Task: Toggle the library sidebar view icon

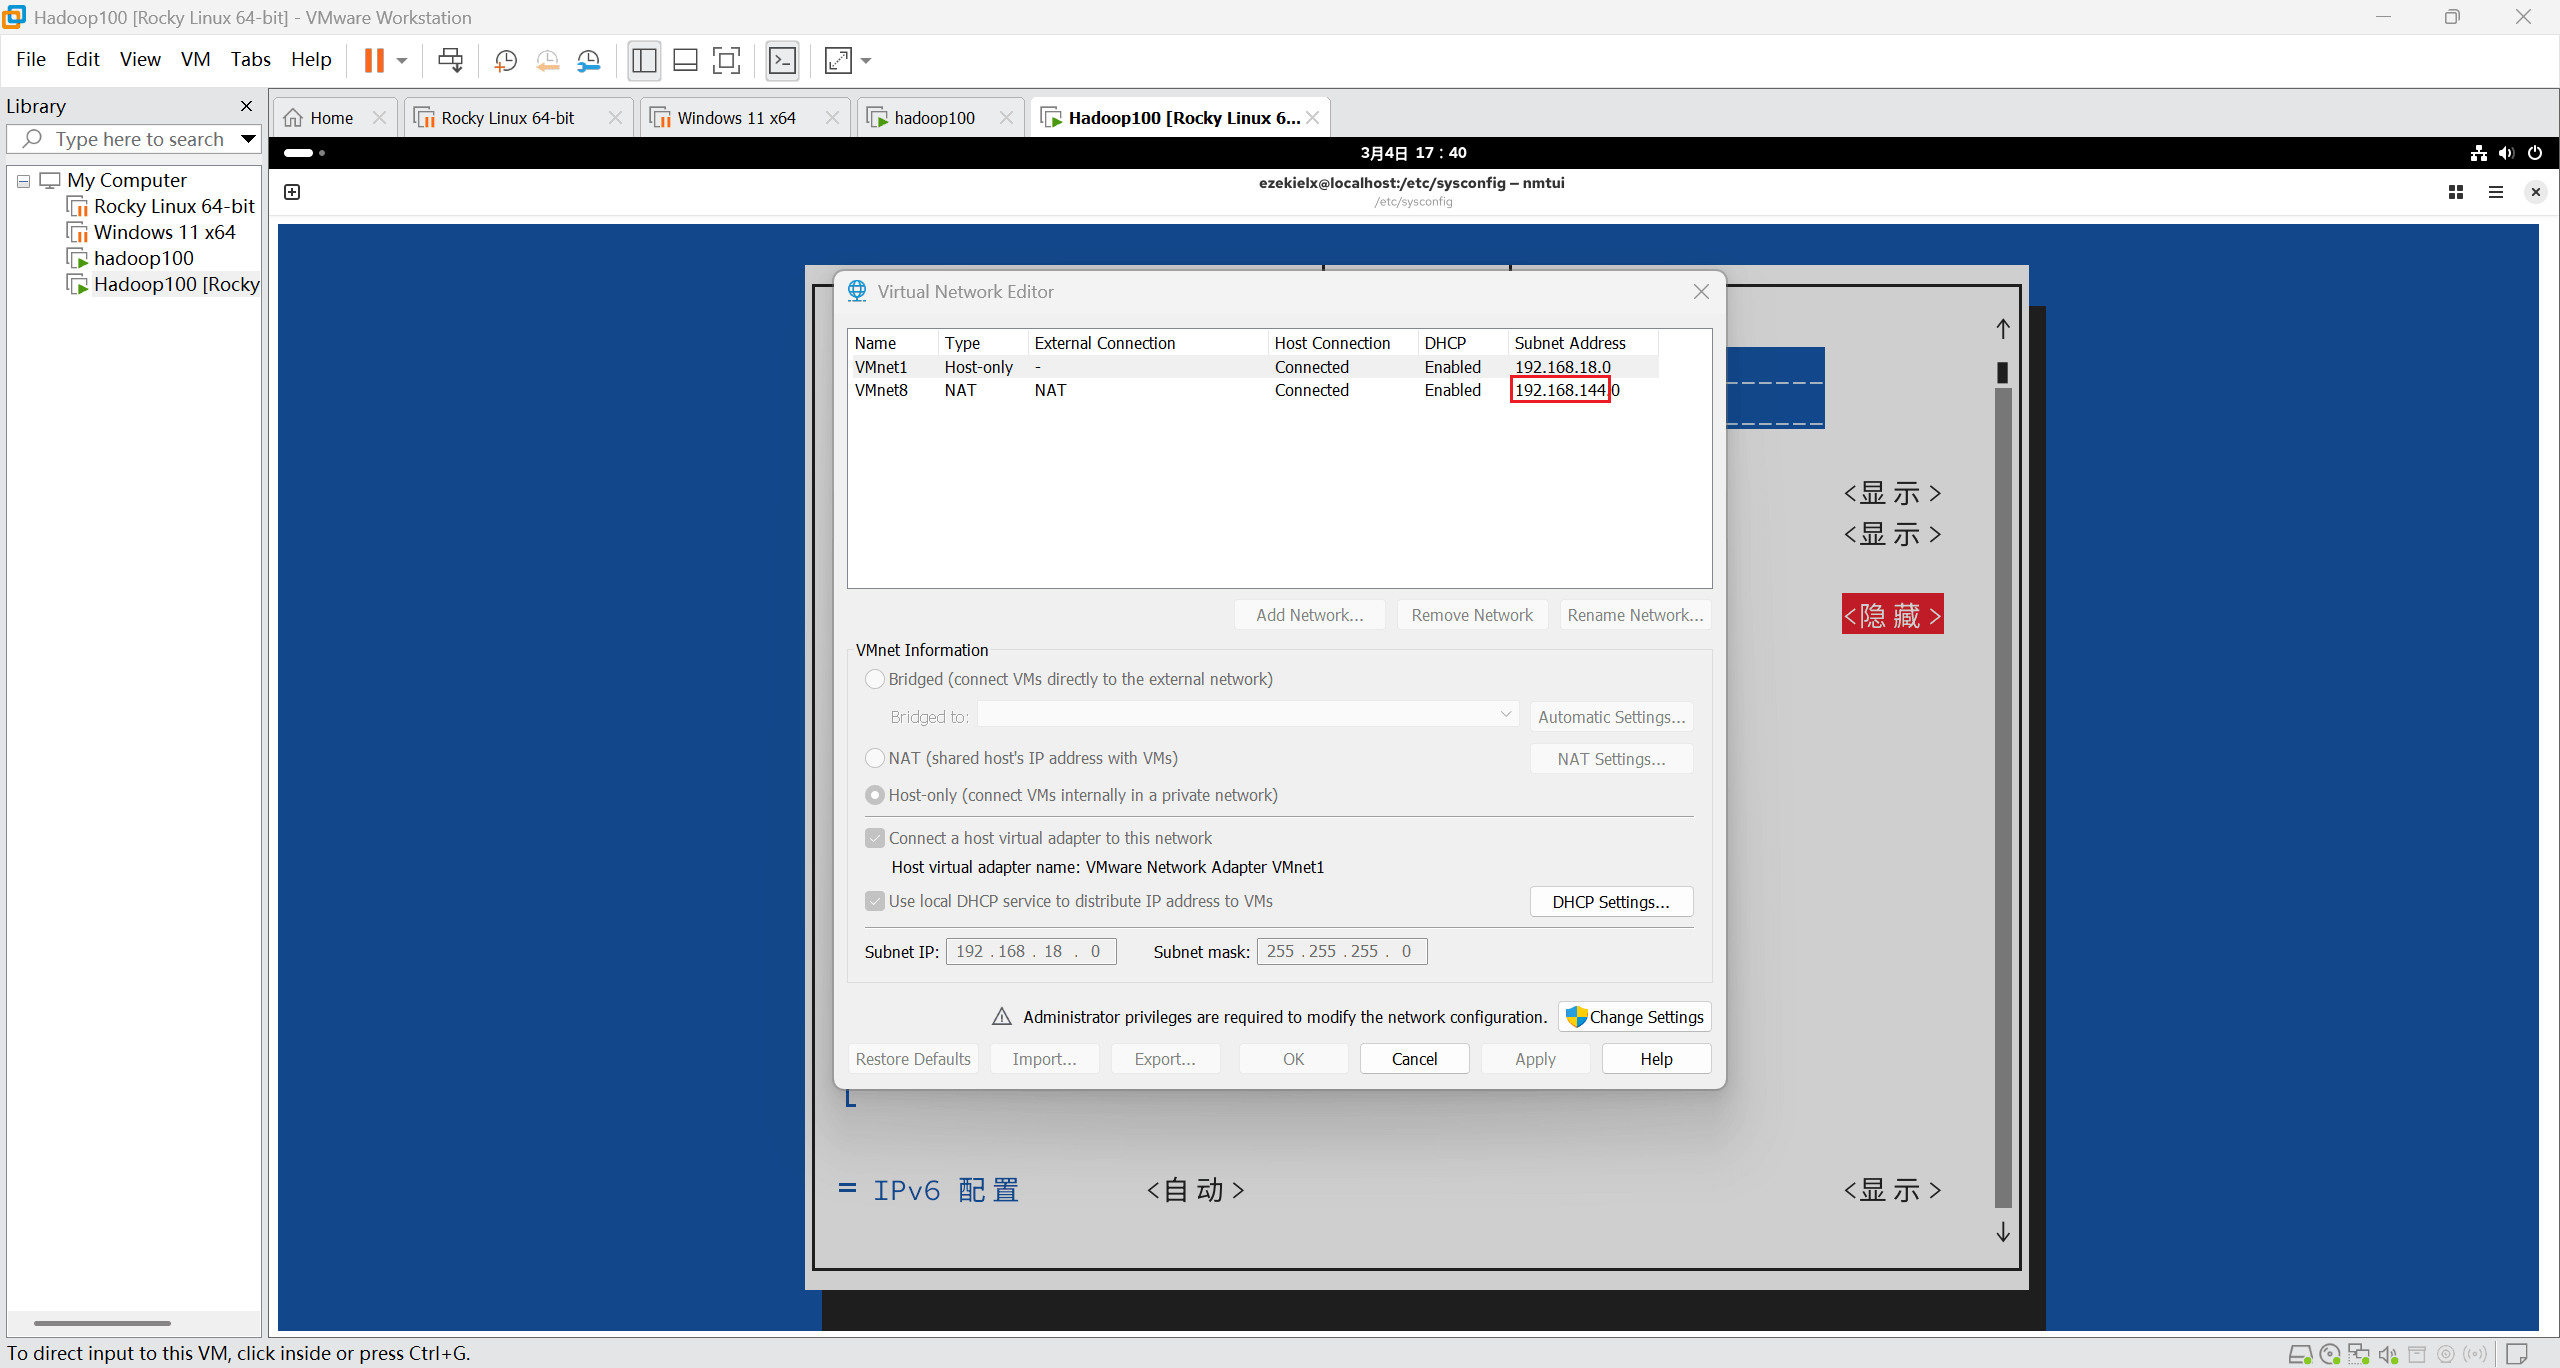Action: (x=644, y=61)
